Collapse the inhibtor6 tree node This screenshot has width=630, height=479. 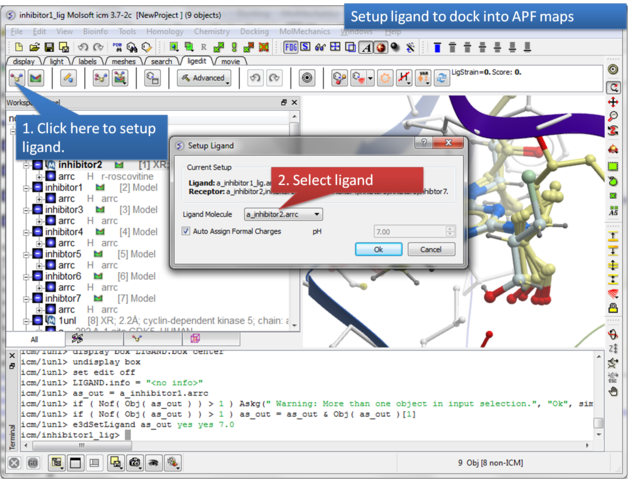[26, 276]
